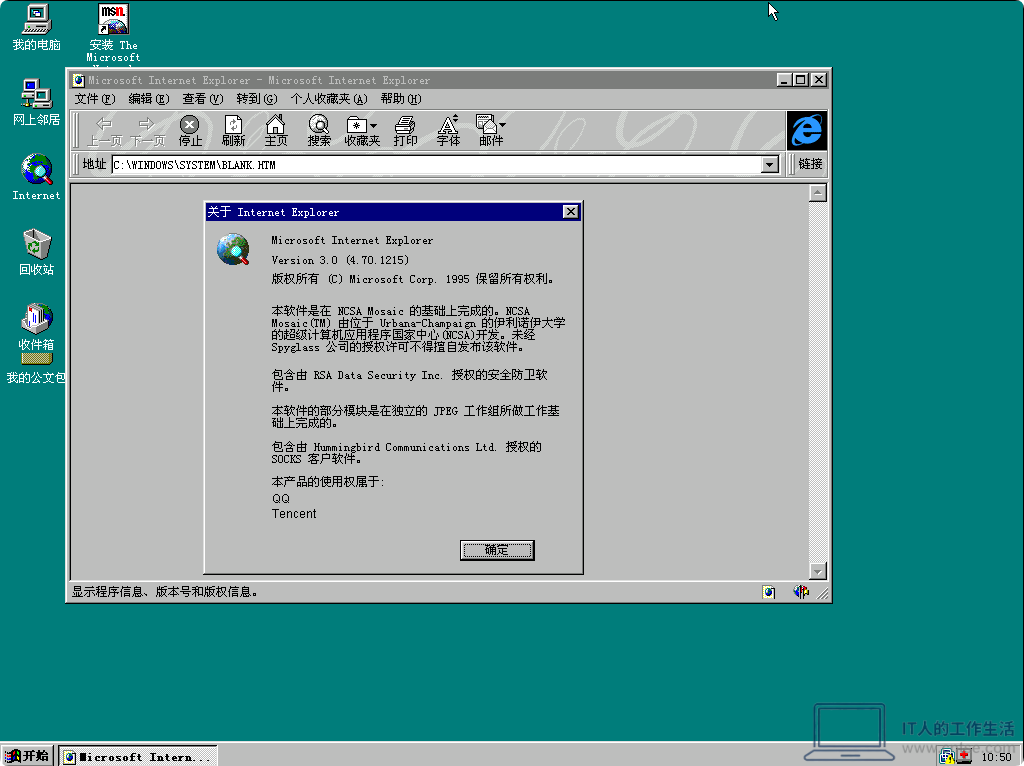This screenshot has height=766, width=1024.
Task: Open the Edit (编辑) menu
Action: tap(149, 99)
